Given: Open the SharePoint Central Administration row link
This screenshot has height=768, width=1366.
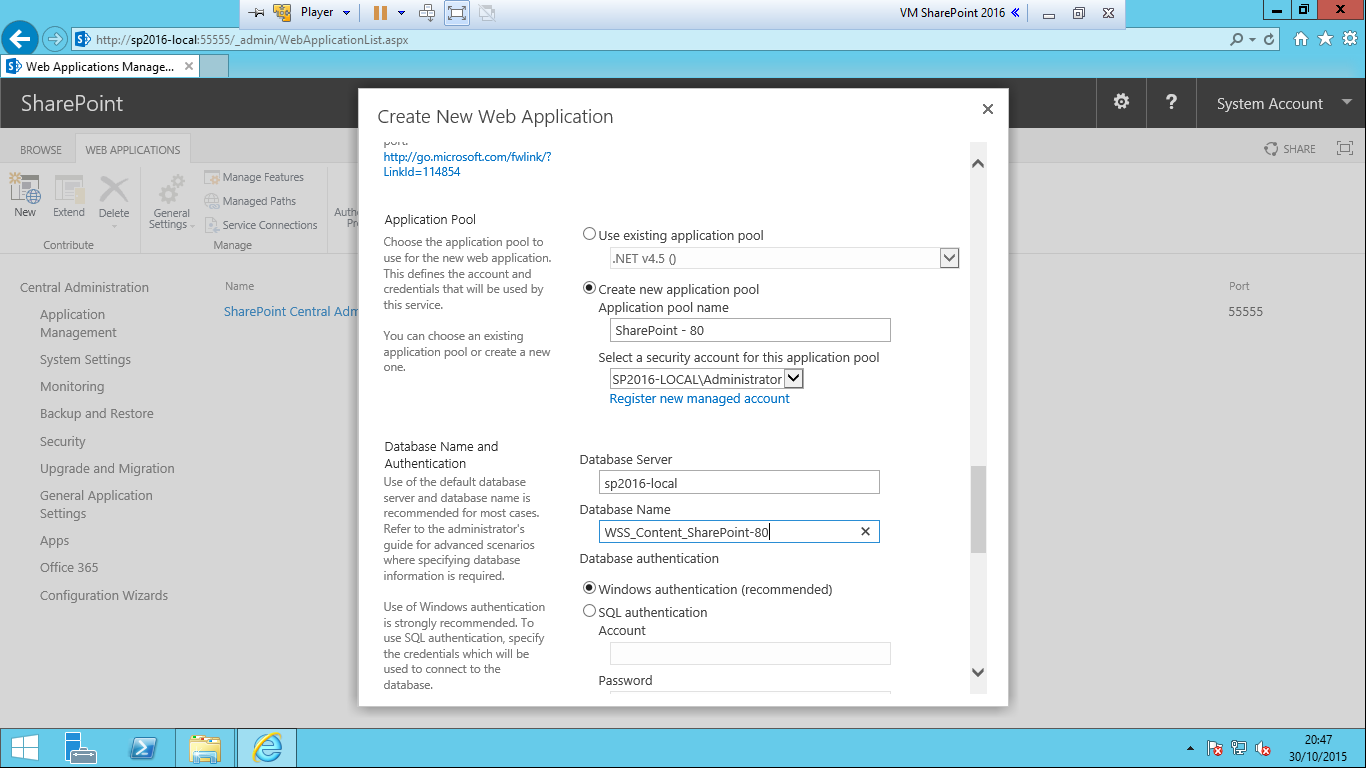Looking at the screenshot, I should pos(291,311).
